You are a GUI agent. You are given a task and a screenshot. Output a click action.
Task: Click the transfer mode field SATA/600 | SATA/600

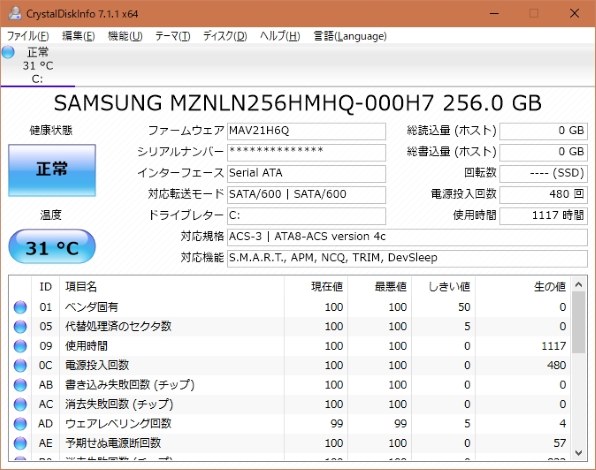point(306,195)
